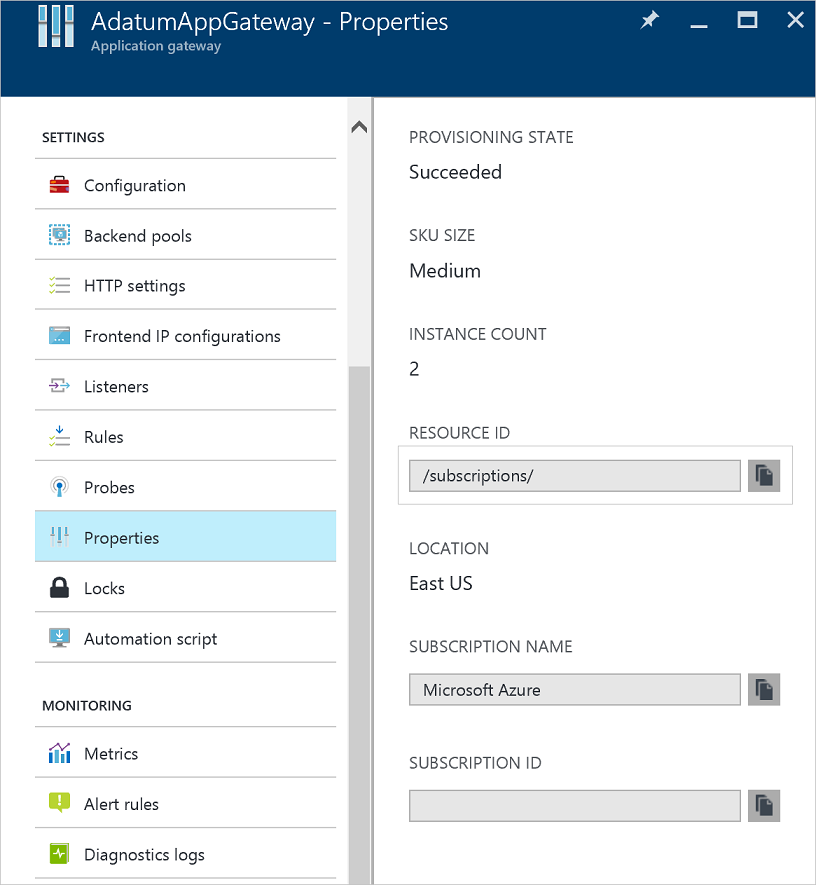Open Diagnostics logs via its green icon

tap(60, 854)
